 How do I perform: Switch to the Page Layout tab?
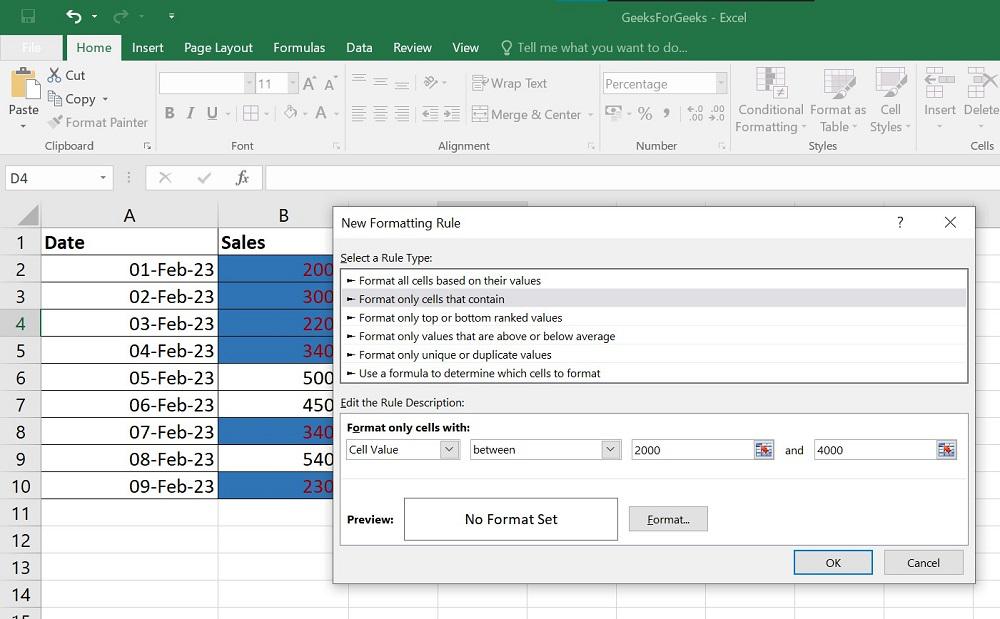218,47
